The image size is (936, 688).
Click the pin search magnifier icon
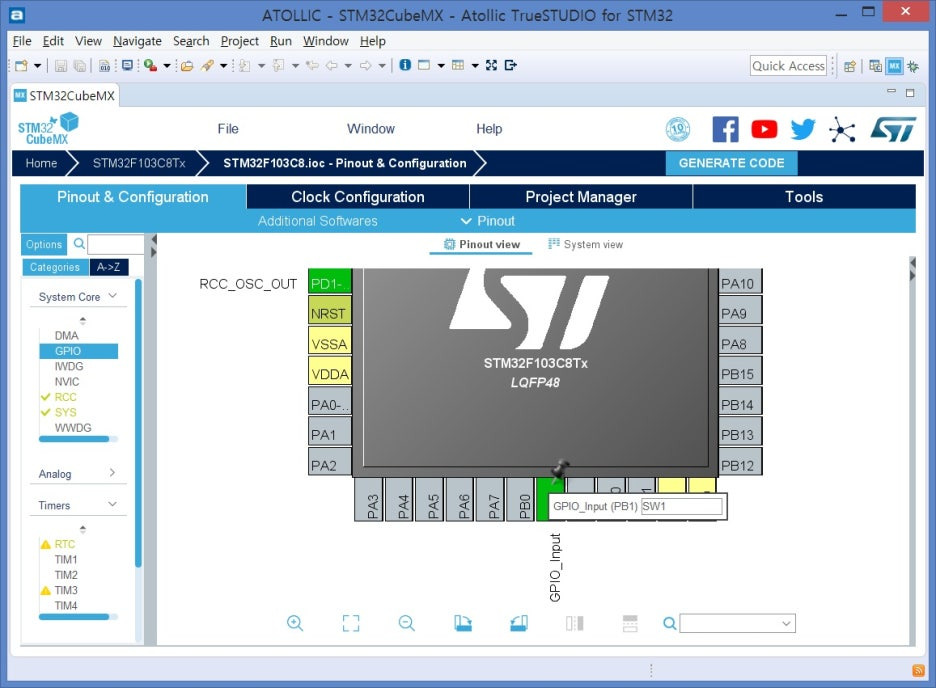pyautogui.click(x=670, y=623)
